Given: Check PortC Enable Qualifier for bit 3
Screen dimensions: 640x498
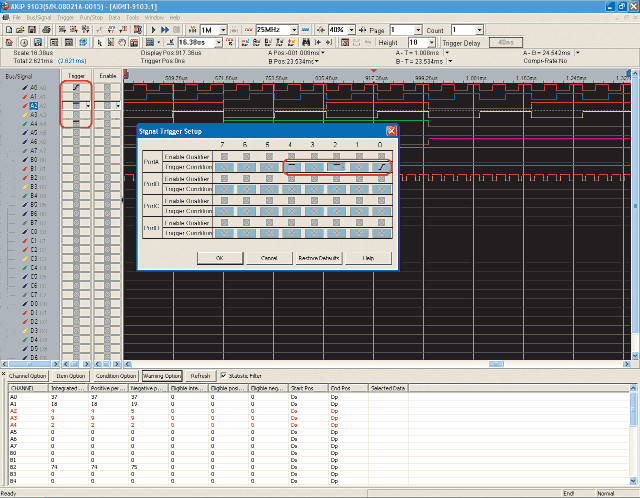Looking at the screenshot, I should coord(313,202).
